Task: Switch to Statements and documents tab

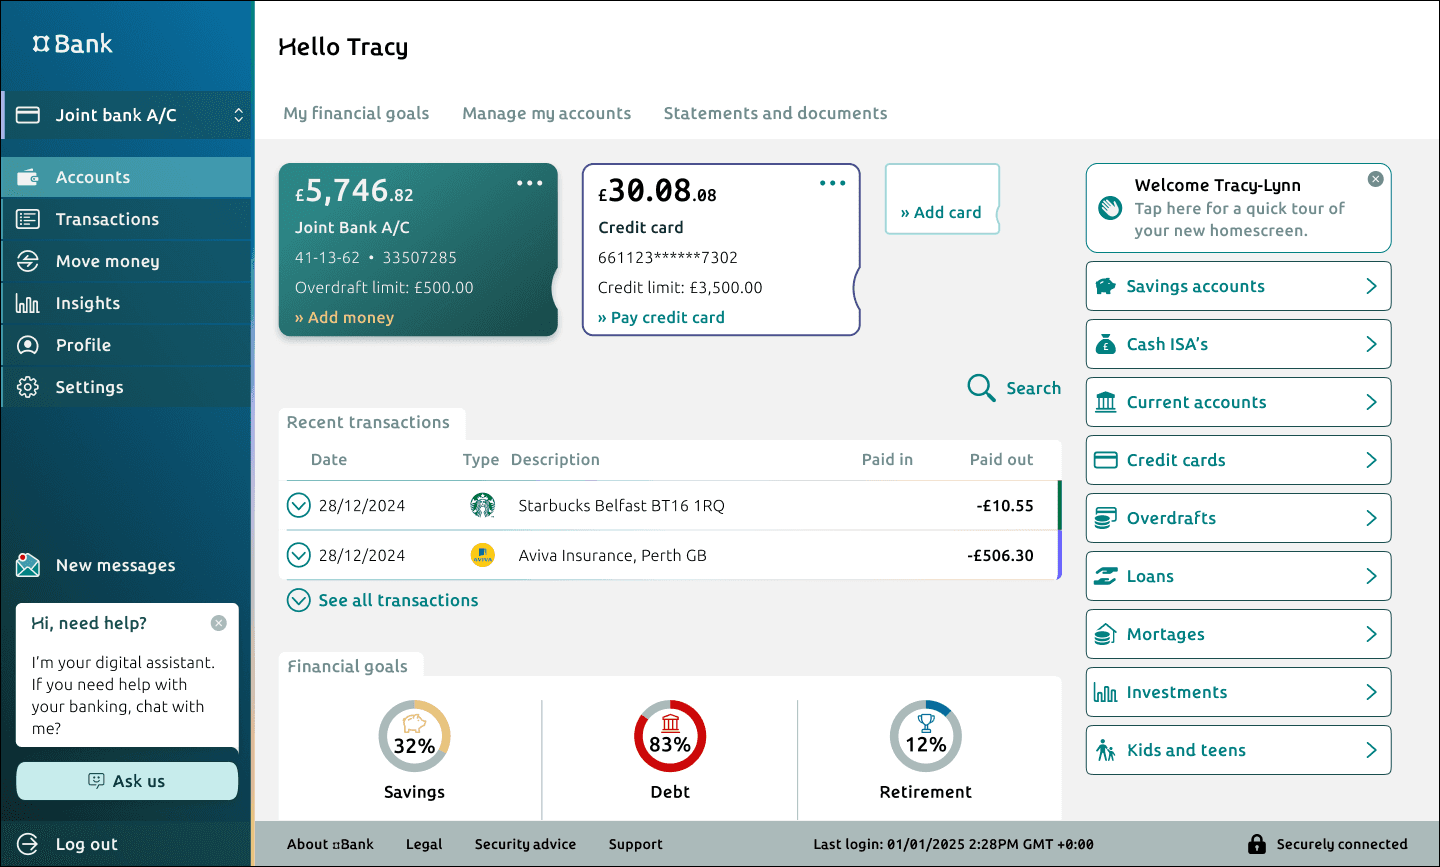Action: pos(775,113)
